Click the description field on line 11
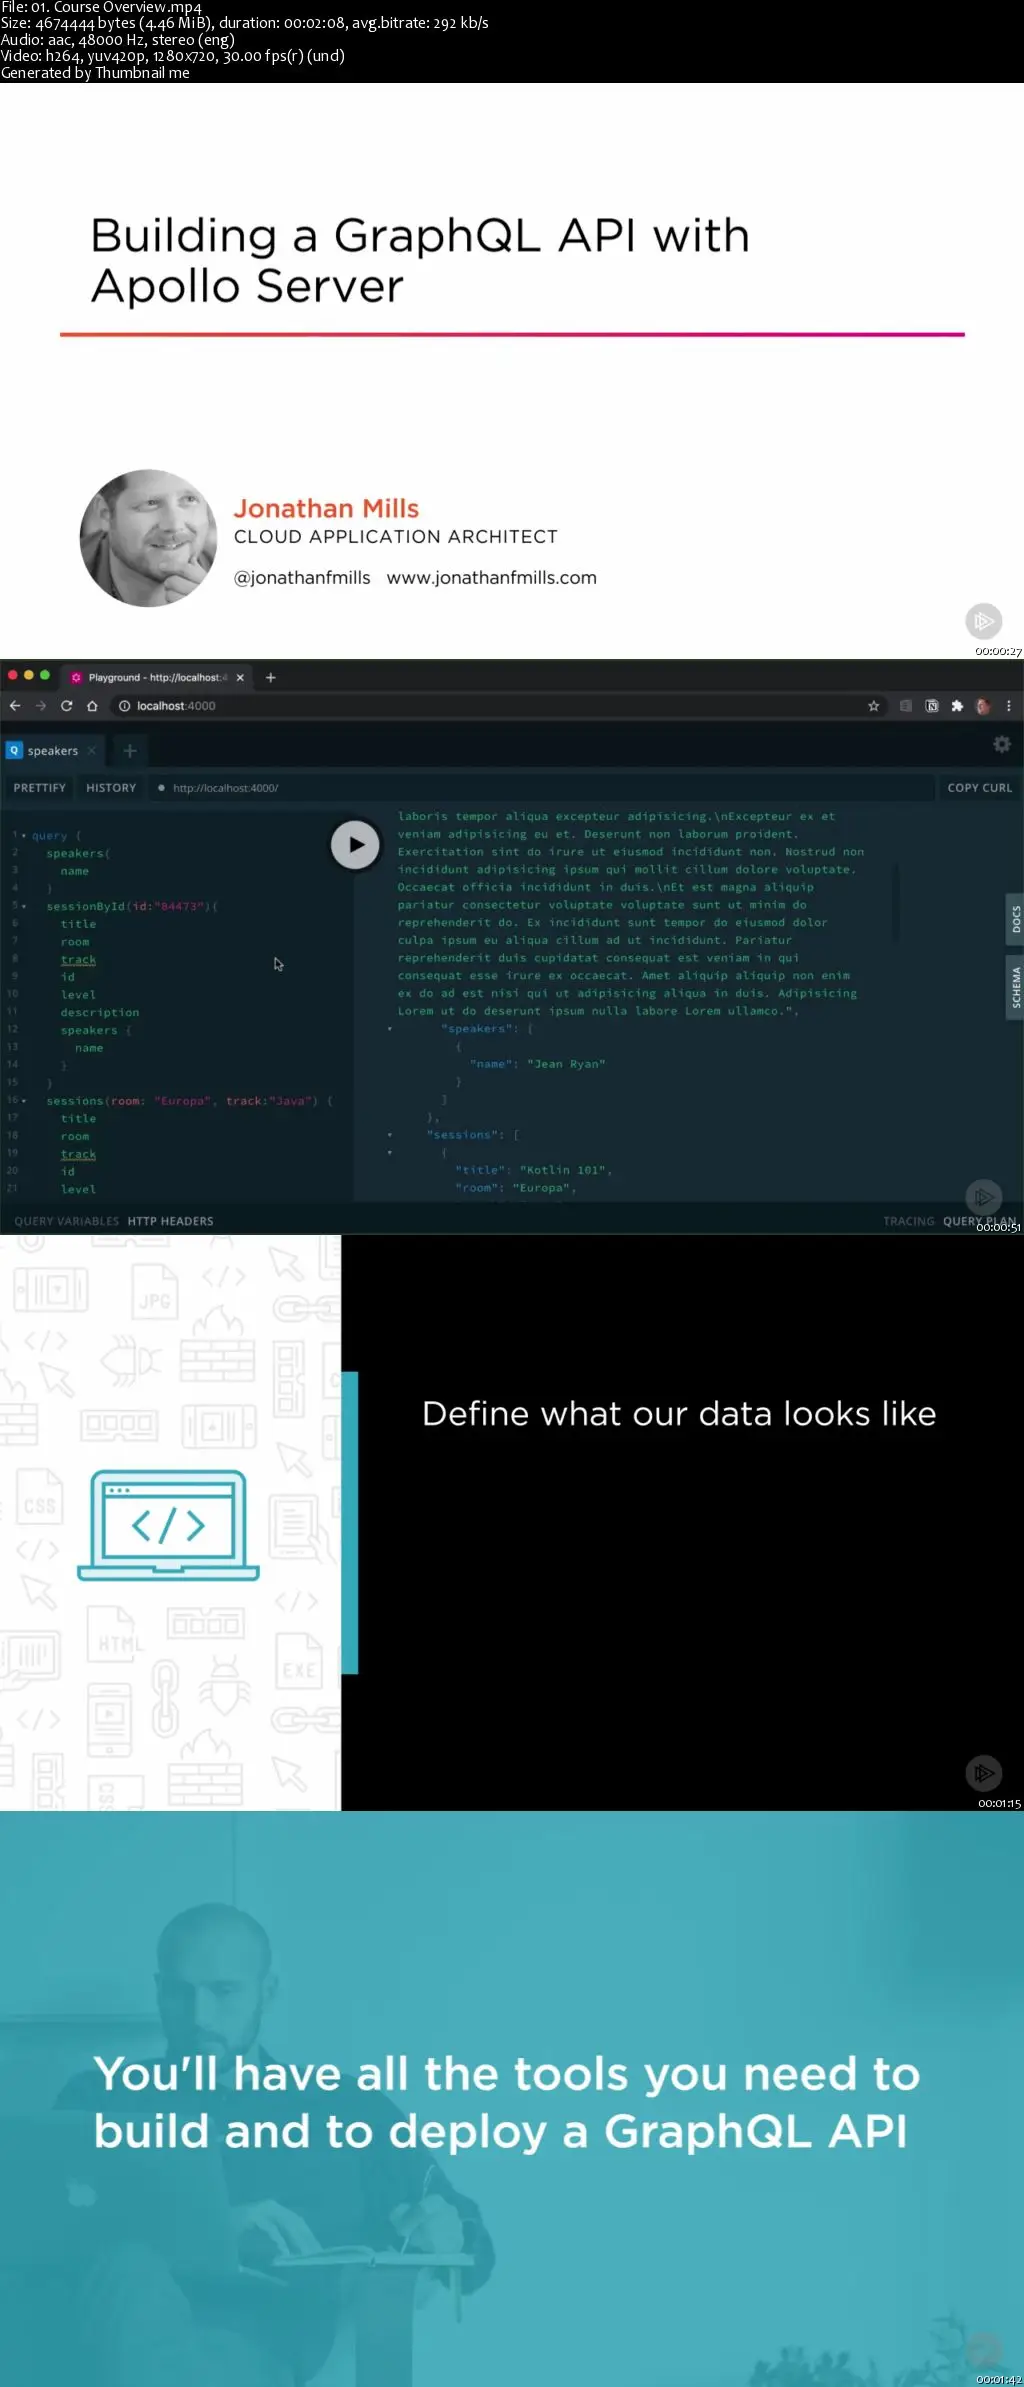The image size is (1024, 2387). coord(100,1013)
